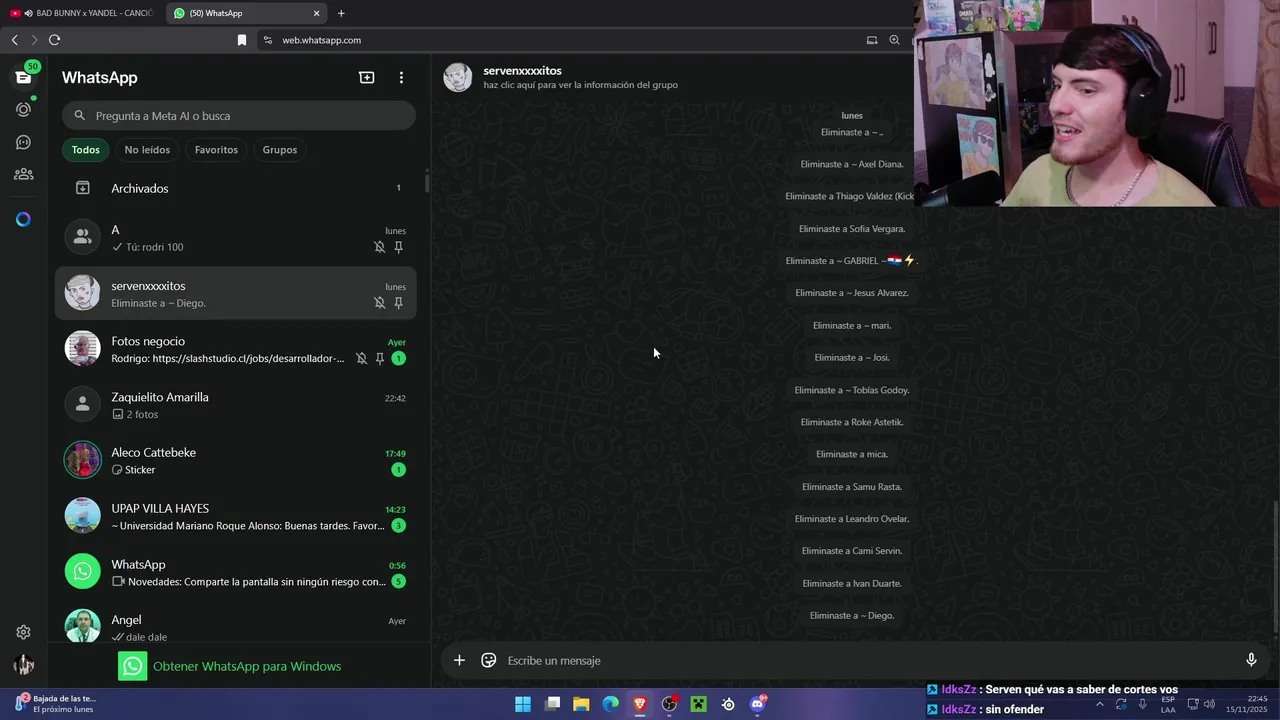Click the muted bell on servenxxxxitos chat
Screen dimensions: 1280x720
(379, 303)
